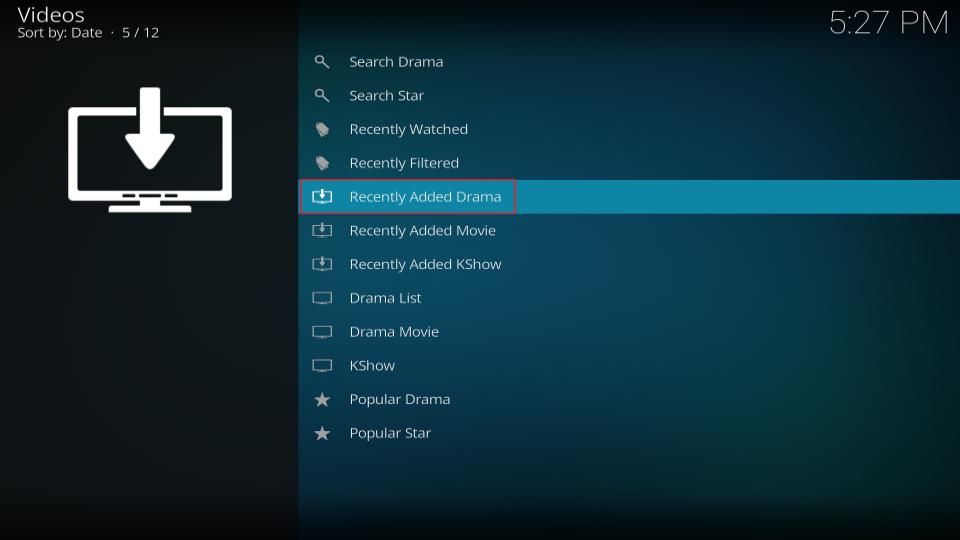Open Recently Added Drama
Viewport: 960px width, 540px height.
[x=629, y=197]
